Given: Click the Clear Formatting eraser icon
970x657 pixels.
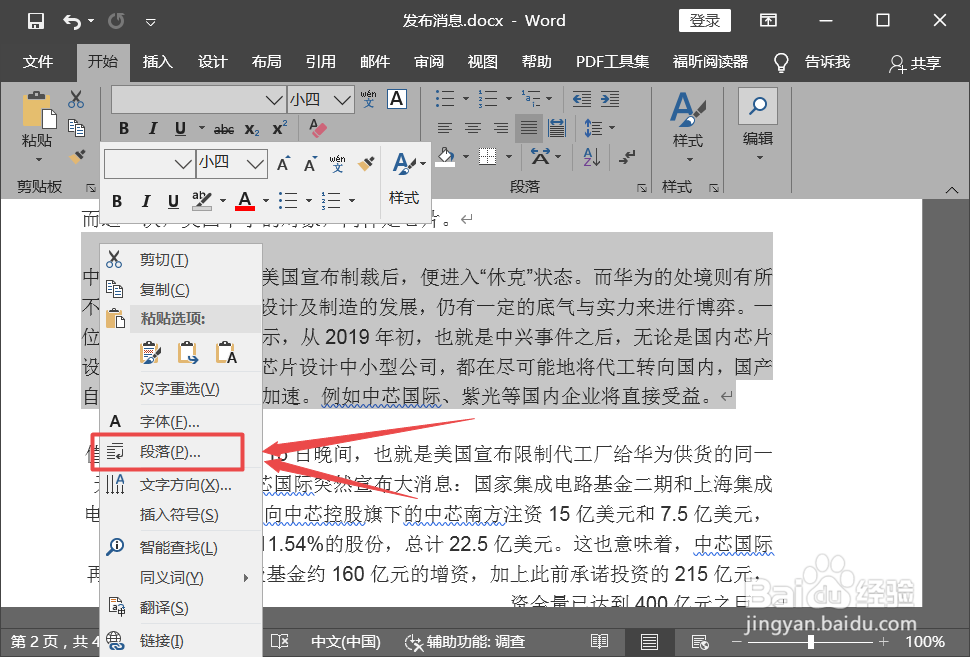Looking at the screenshot, I should pos(318,128).
